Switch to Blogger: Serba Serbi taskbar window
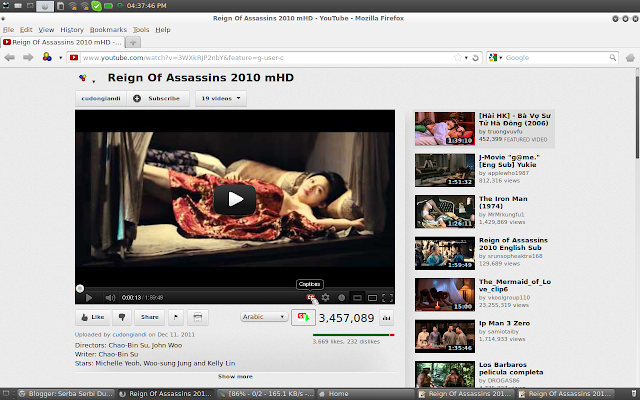The image size is (640, 400). (x=66, y=394)
